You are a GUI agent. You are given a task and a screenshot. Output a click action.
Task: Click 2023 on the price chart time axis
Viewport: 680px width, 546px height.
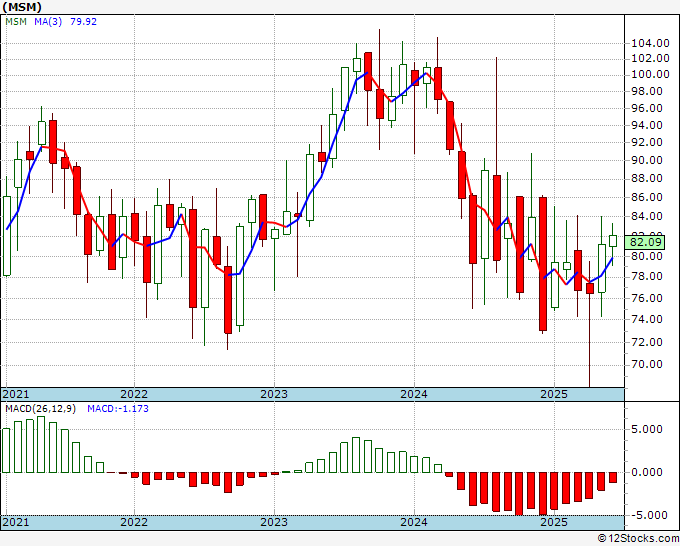click(x=274, y=394)
